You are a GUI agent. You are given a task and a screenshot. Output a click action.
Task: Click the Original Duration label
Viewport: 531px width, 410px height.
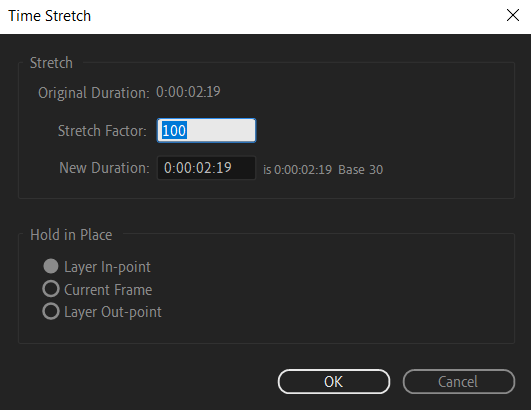coord(93,93)
